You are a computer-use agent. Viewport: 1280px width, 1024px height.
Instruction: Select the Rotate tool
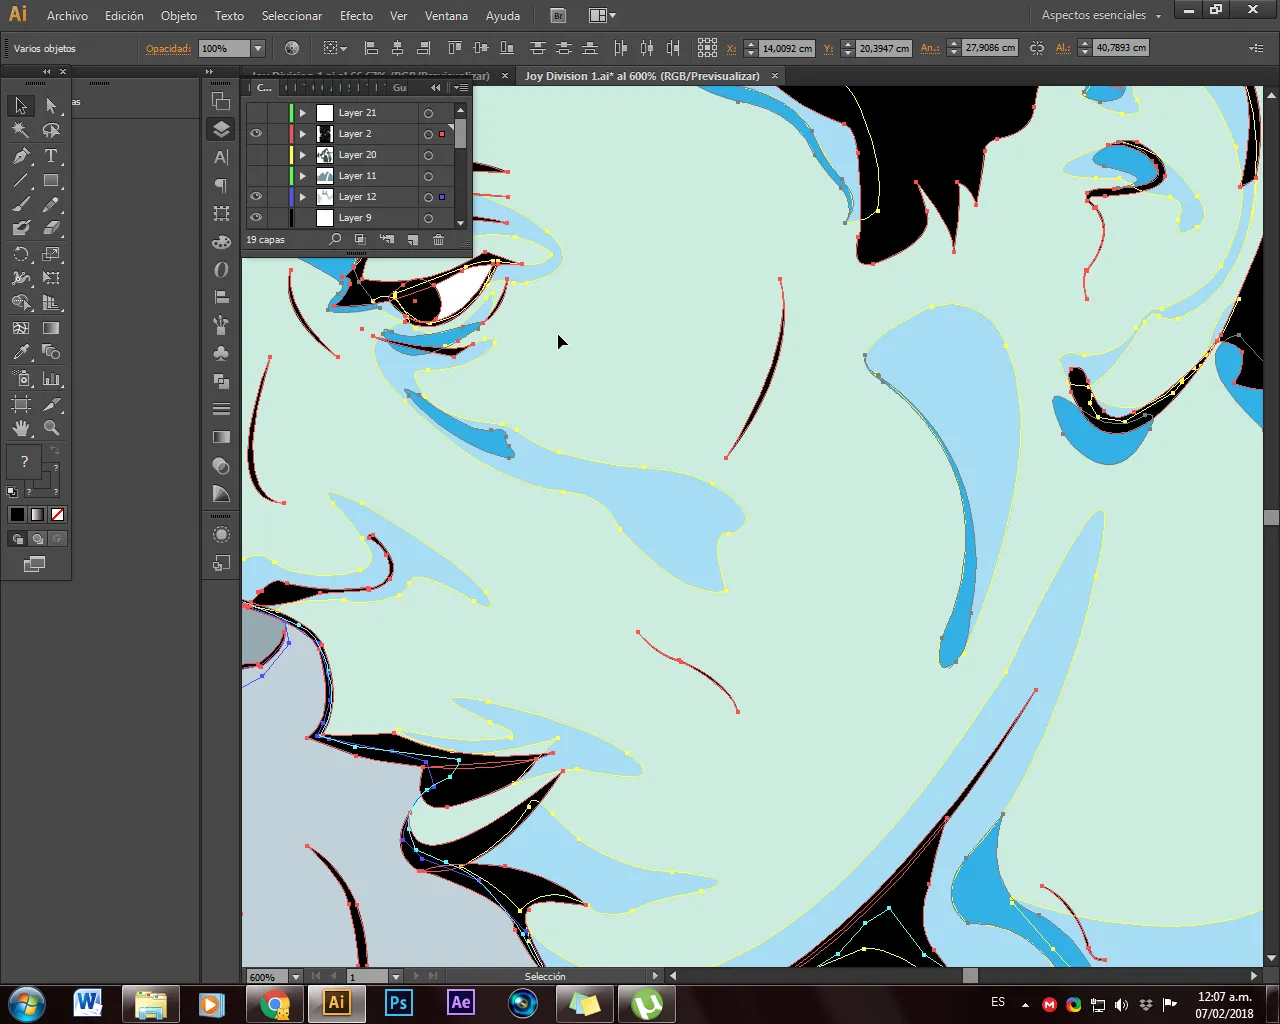[21, 254]
